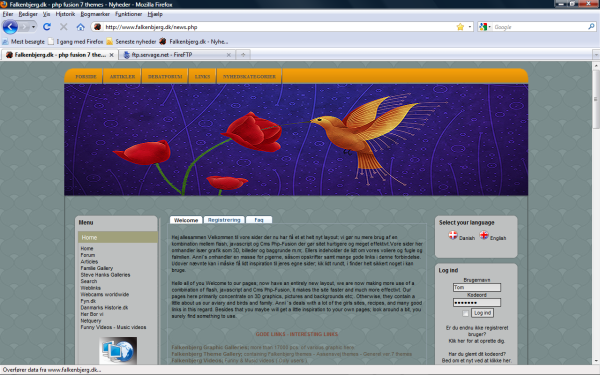This screenshot has height=375, width=600.
Task: Click the vertical page scrollbar thumb
Action: [596, 99]
